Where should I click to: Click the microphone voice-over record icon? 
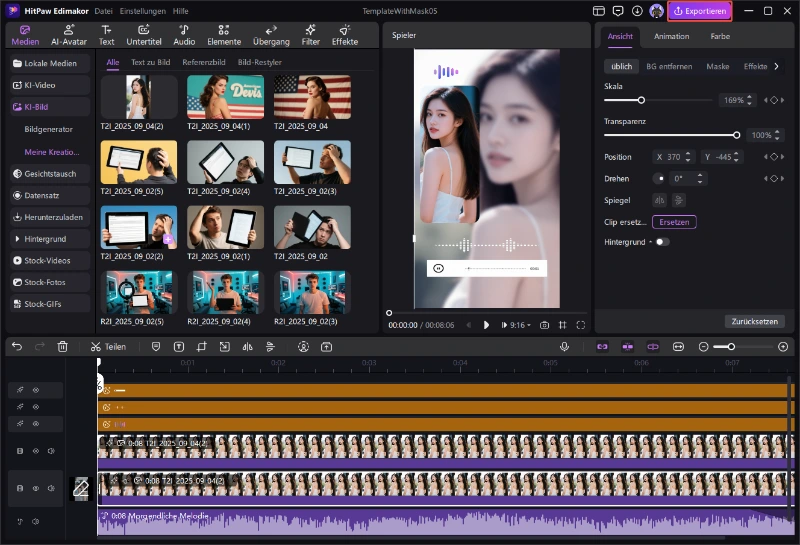tap(564, 346)
